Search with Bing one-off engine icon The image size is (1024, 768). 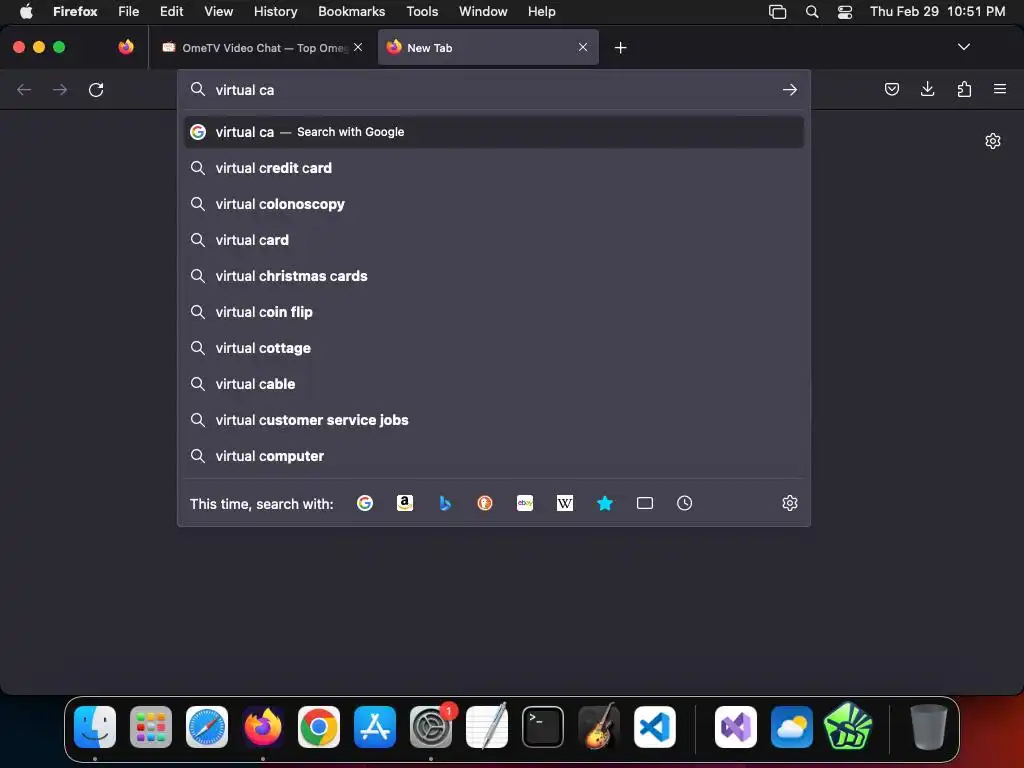tap(445, 503)
